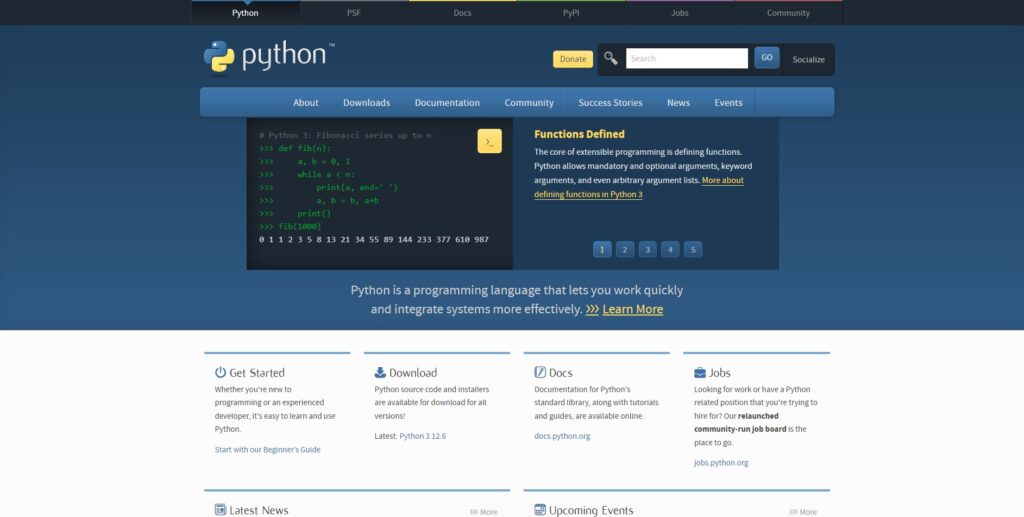Show slide 1 of the code carousel
The width and height of the screenshot is (1024, 517).
tap(602, 249)
